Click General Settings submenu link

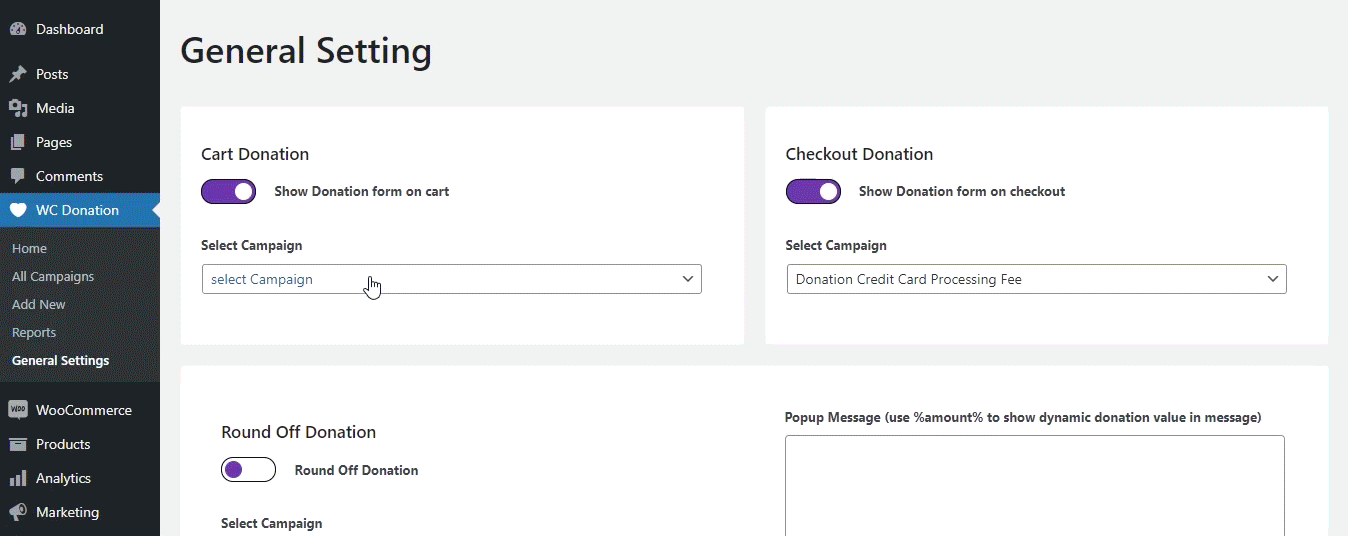[x=61, y=360]
